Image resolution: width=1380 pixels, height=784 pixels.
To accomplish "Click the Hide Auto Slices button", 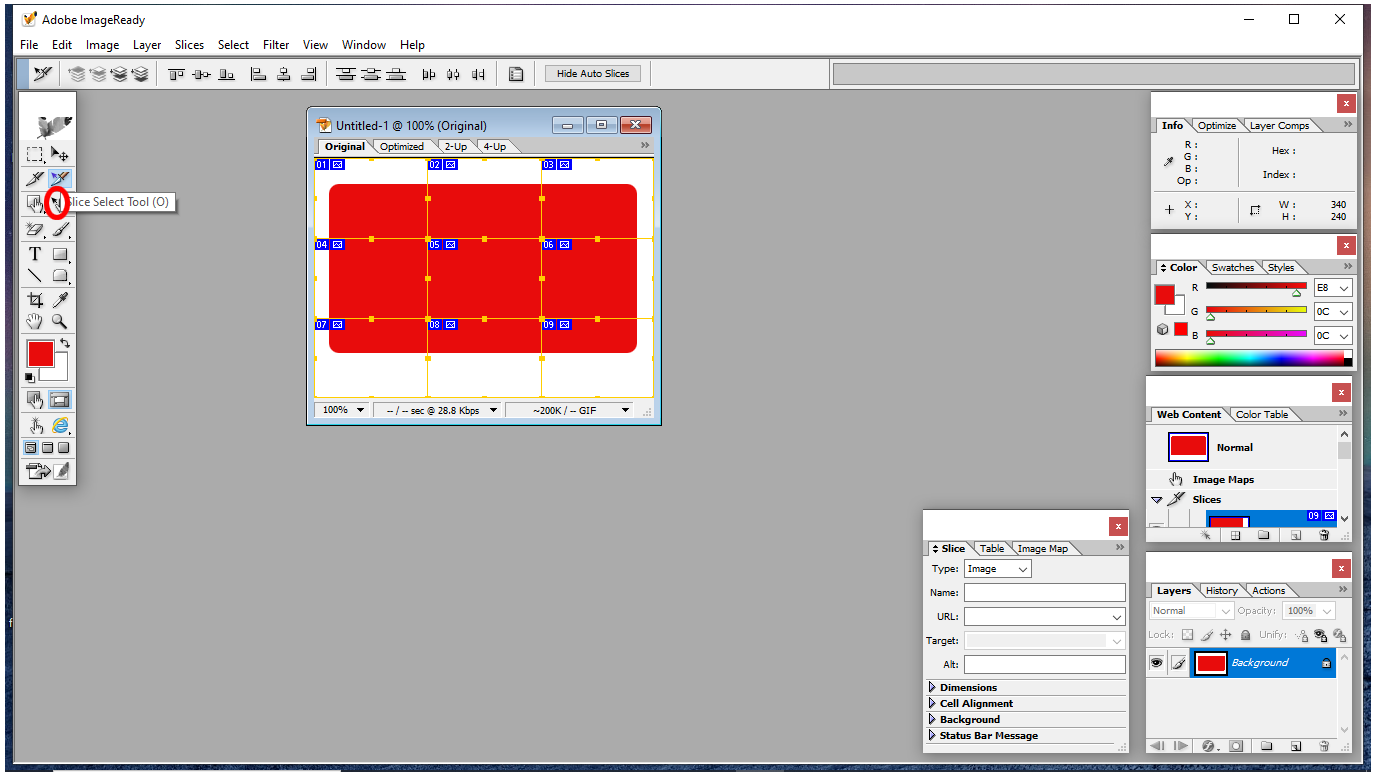I will point(593,73).
